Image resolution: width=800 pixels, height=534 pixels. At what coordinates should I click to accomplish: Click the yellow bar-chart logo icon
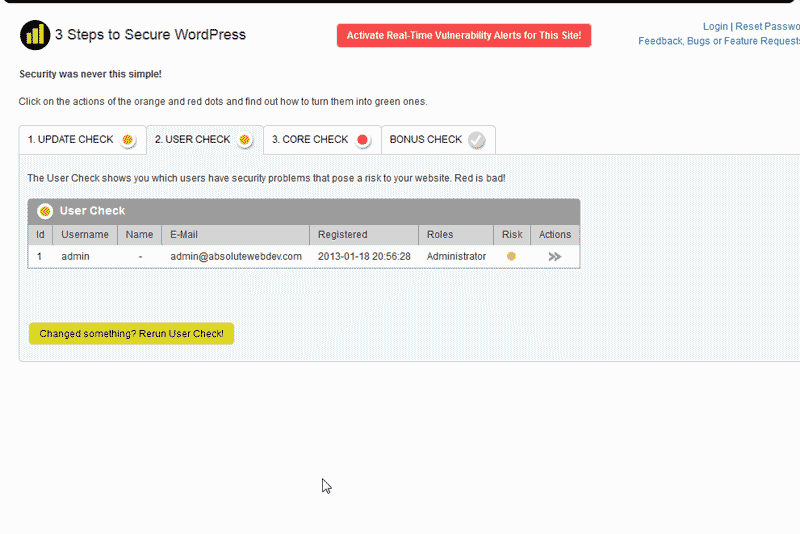tap(35, 35)
